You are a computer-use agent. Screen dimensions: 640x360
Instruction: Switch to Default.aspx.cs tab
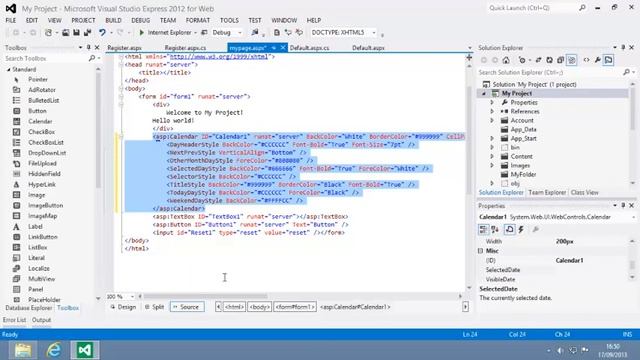[x=309, y=48]
